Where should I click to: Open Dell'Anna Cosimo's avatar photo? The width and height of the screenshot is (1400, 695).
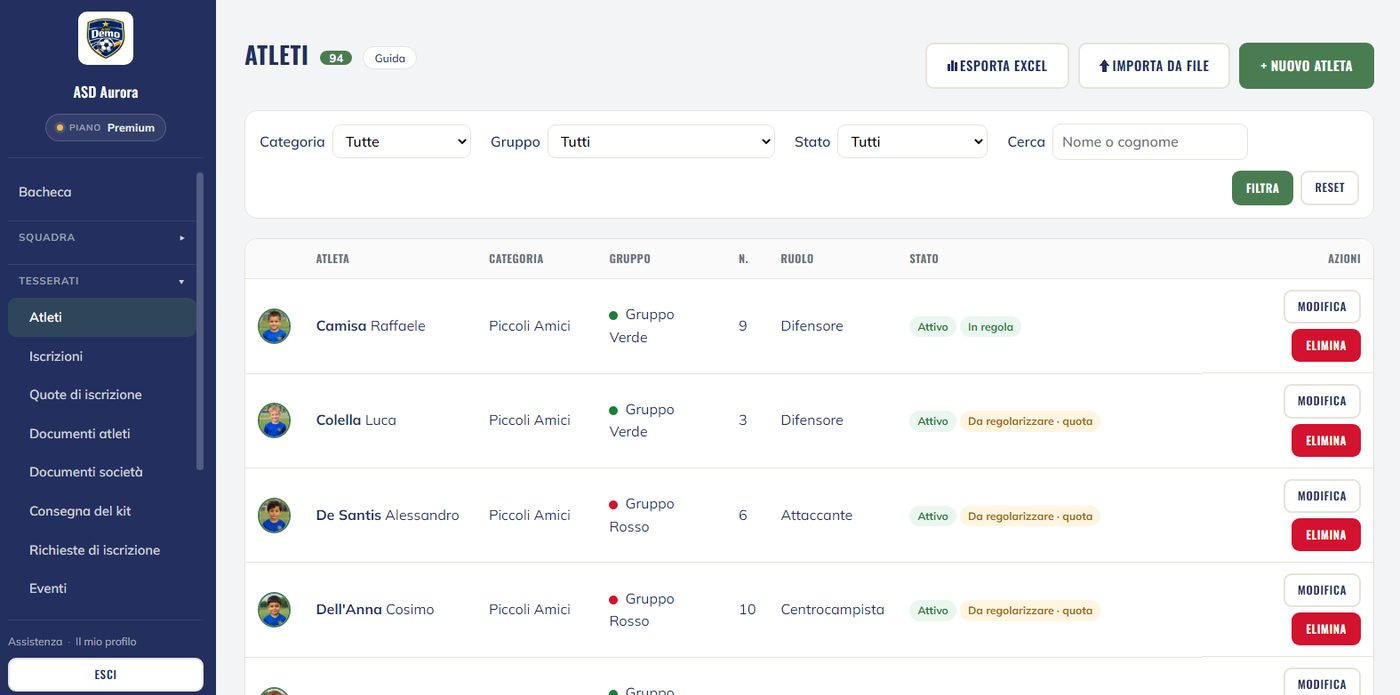click(274, 609)
